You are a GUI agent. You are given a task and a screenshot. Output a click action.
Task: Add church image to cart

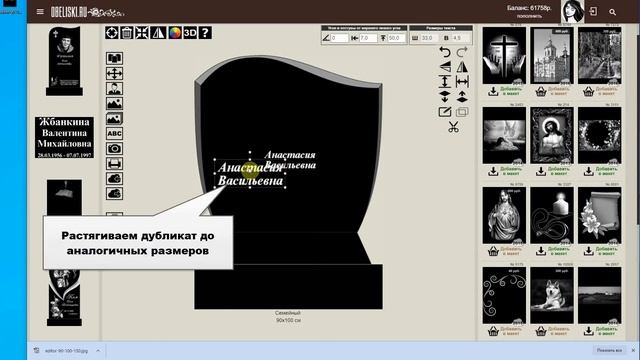click(x=553, y=91)
